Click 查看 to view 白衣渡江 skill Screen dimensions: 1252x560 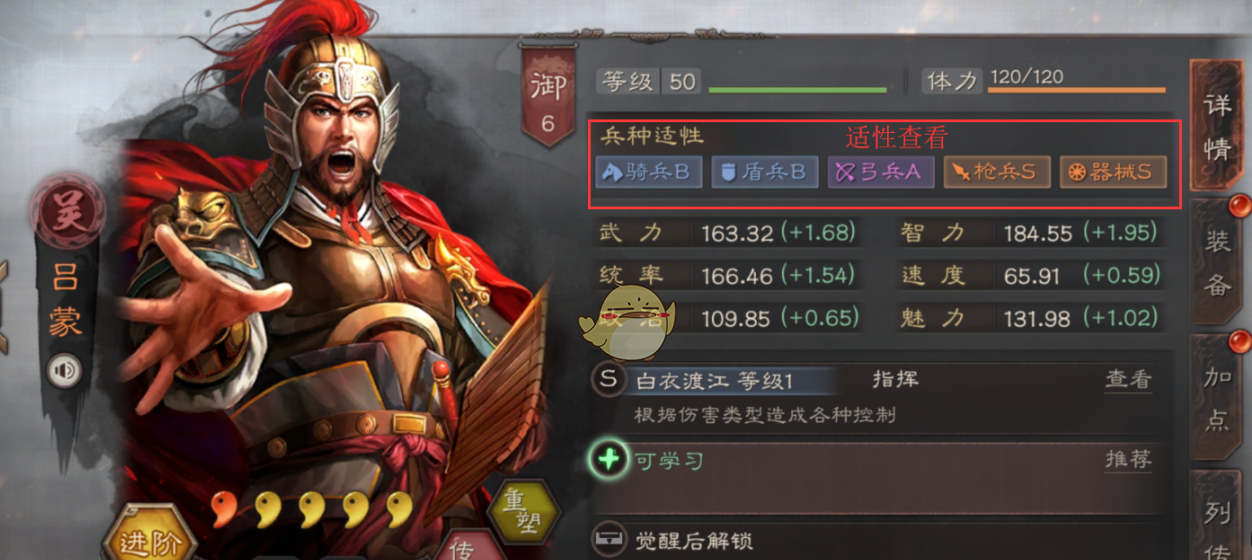click(1128, 380)
